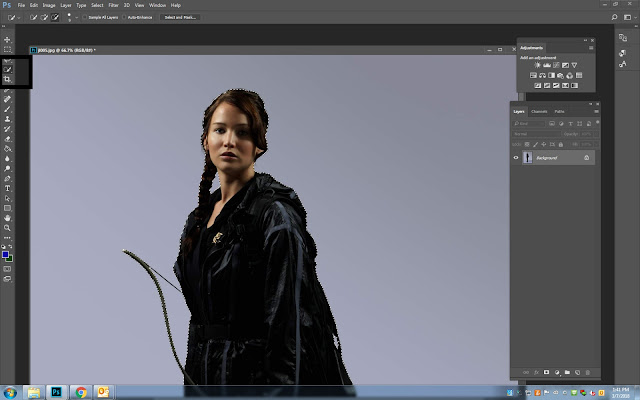The image size is (640, 400).
Task: Select the Dodge tool
Action: (x=7, y=169)
